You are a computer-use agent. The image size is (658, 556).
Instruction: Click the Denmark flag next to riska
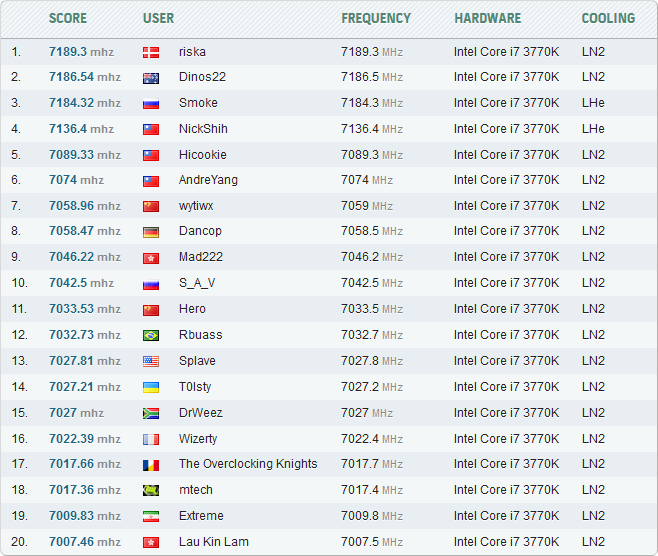tap(151, 52)
